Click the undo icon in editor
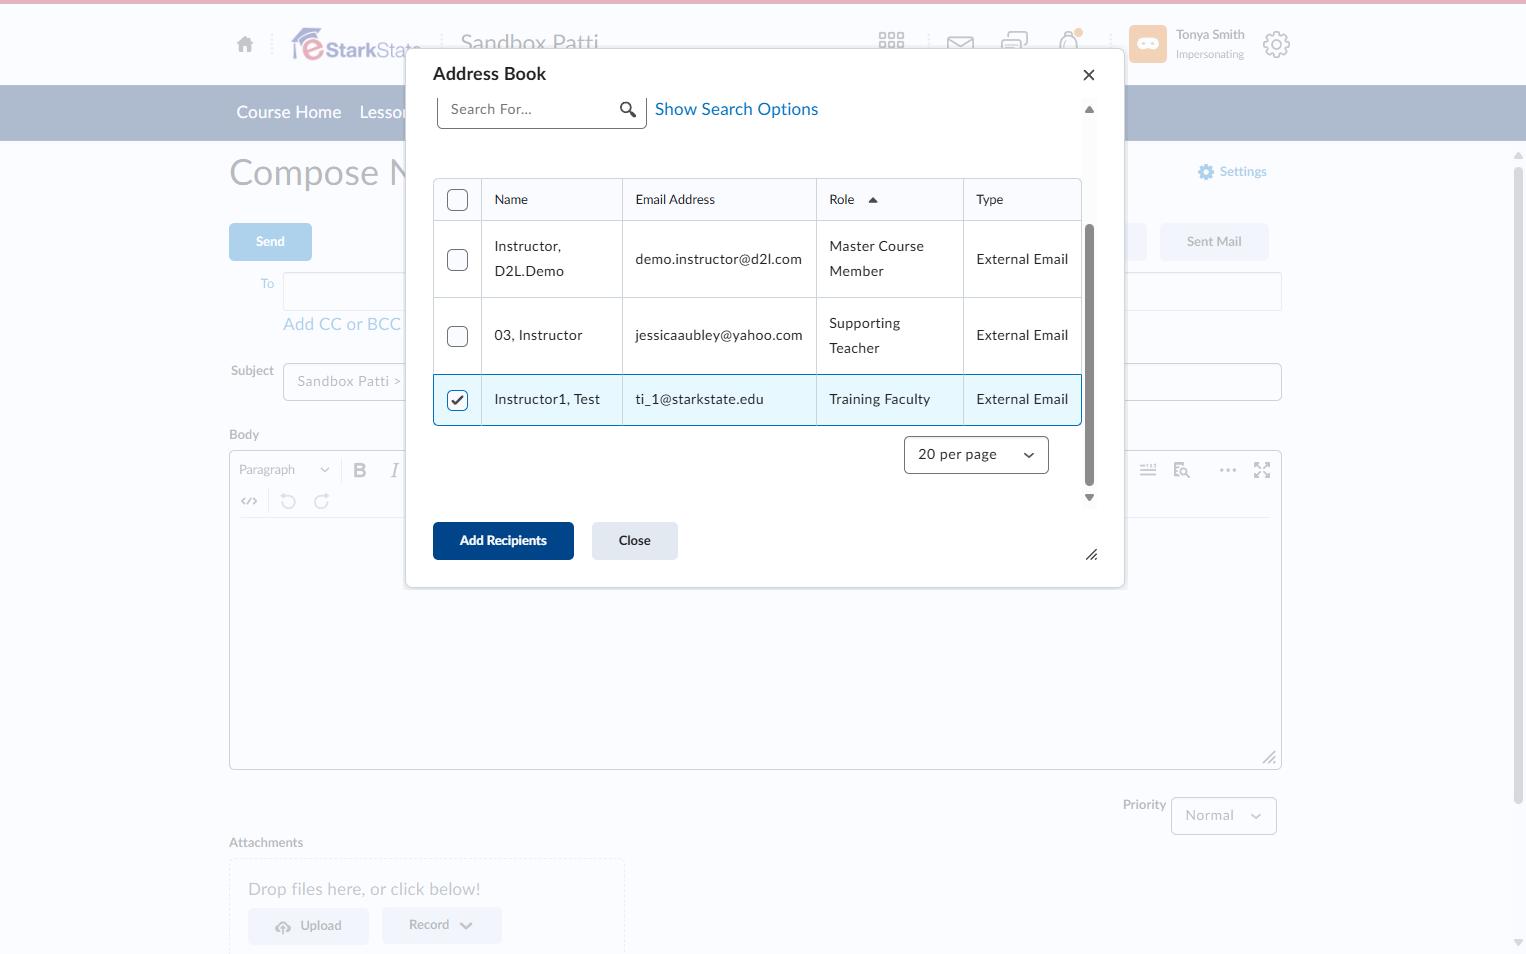The height and width of the screenshot is (954, 1526). (x=288, y=501)
